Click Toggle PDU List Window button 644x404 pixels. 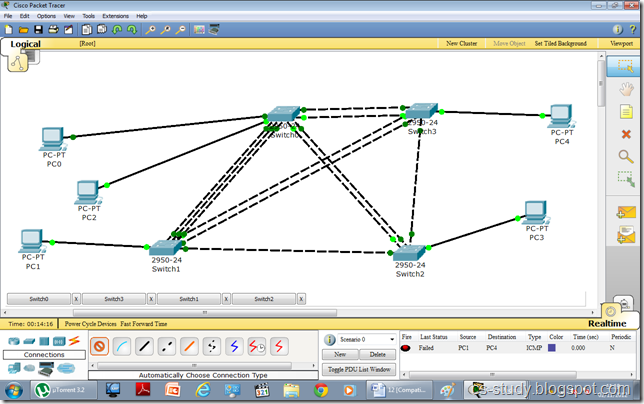click(x=359, y=370)
